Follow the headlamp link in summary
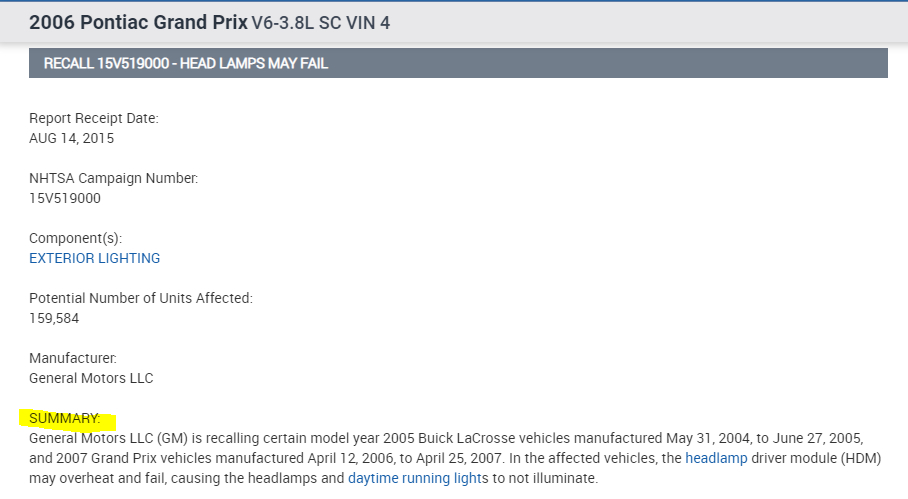The width and height of the screenshot is (908, 499). click(716, 458)
